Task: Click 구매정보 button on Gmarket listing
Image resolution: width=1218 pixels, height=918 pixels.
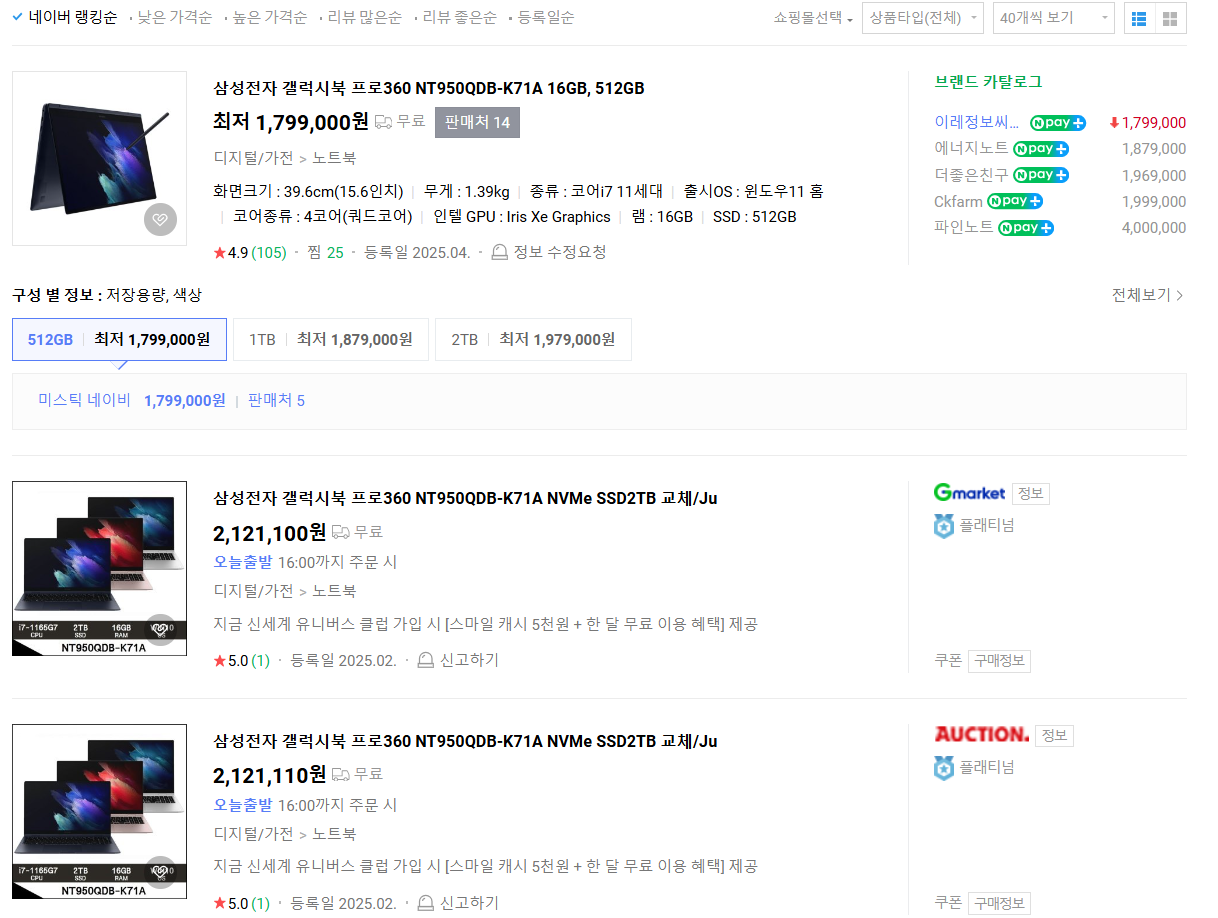Action: click(999, 661)
